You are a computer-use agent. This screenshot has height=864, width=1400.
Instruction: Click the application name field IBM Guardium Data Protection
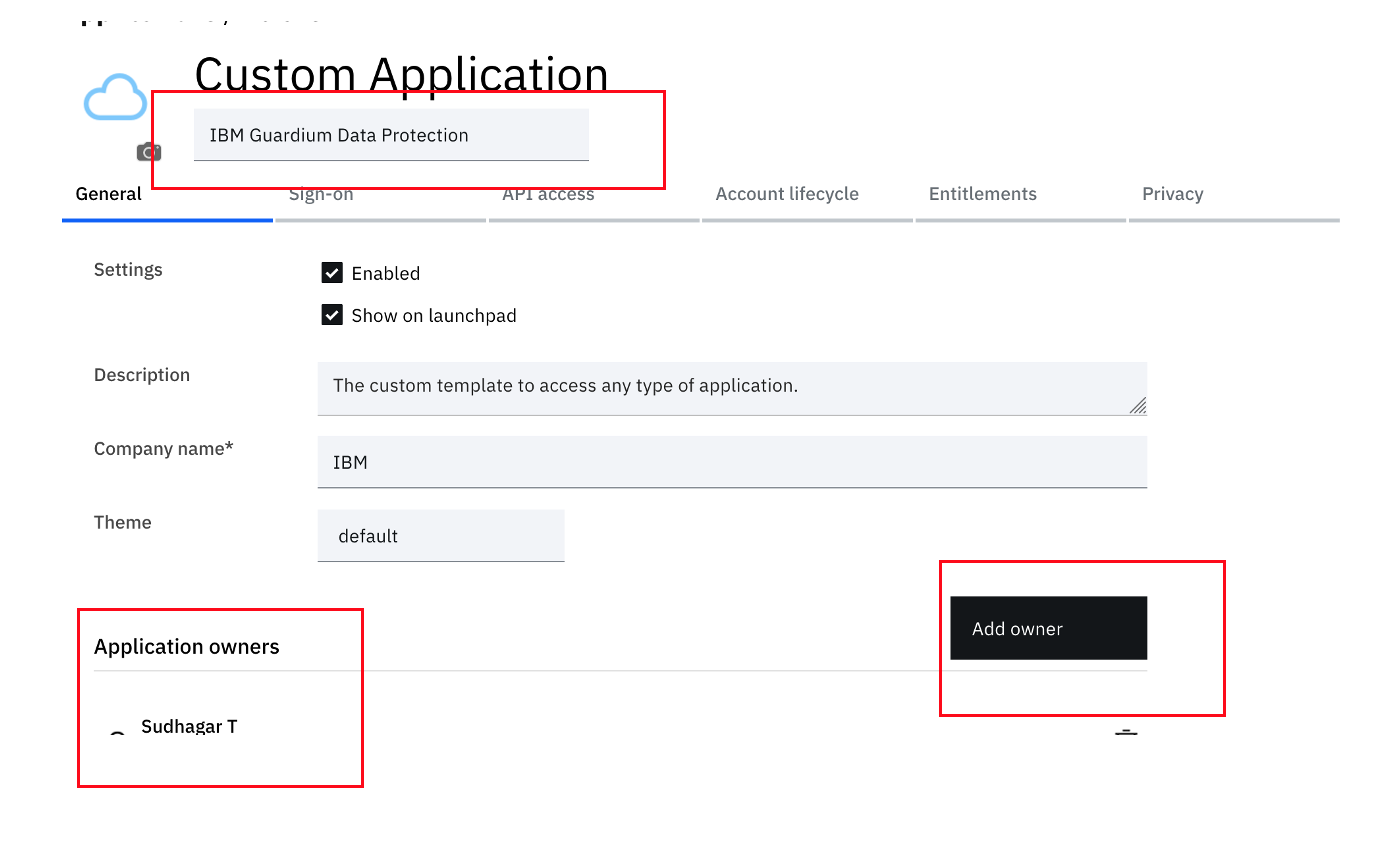(x=391, y=135)
